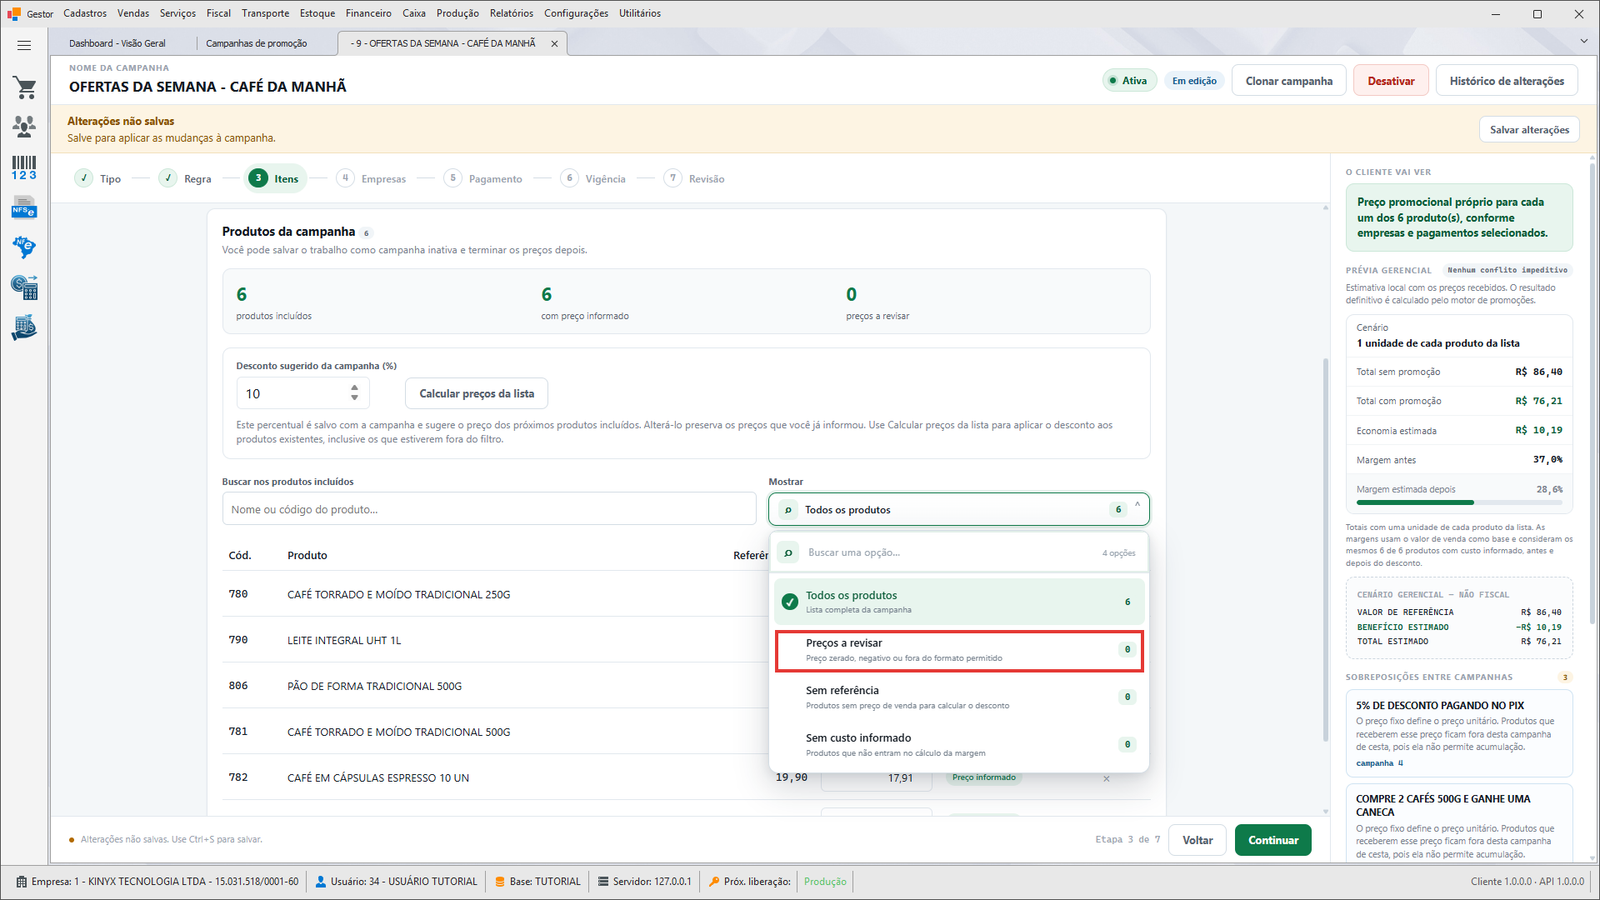Open the NF-e Brazil map icon
This screenshot has width=1600, height=900.
point(24,247)
